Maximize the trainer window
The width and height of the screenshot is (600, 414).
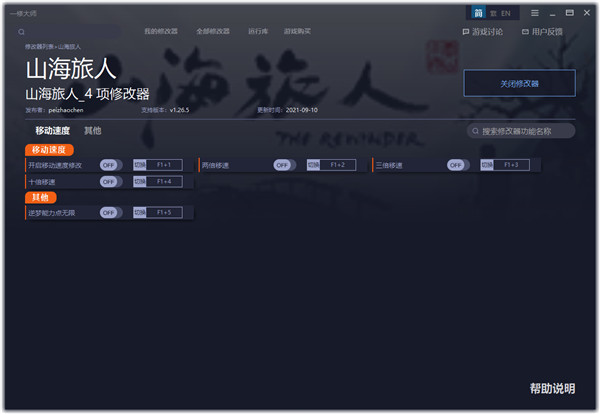(x=569, y=13)
